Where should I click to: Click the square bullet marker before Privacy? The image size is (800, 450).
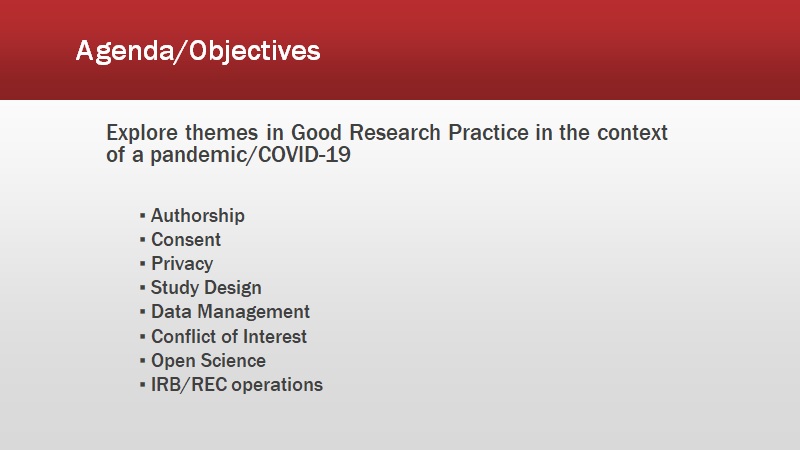142,264
